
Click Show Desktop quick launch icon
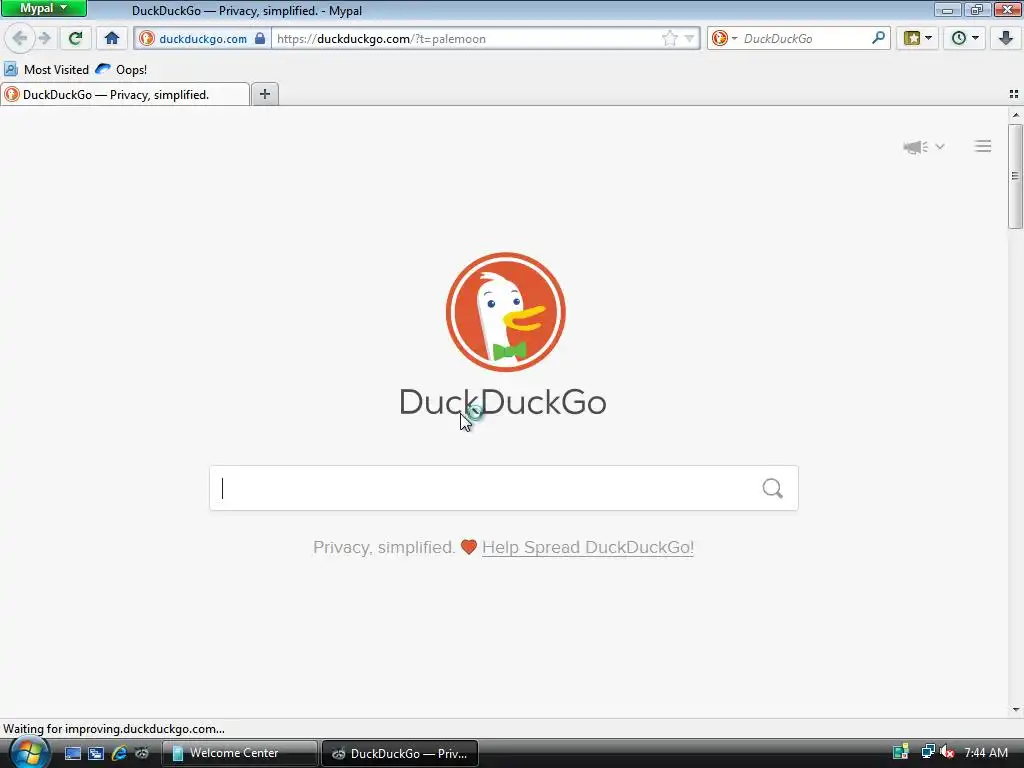72,753
